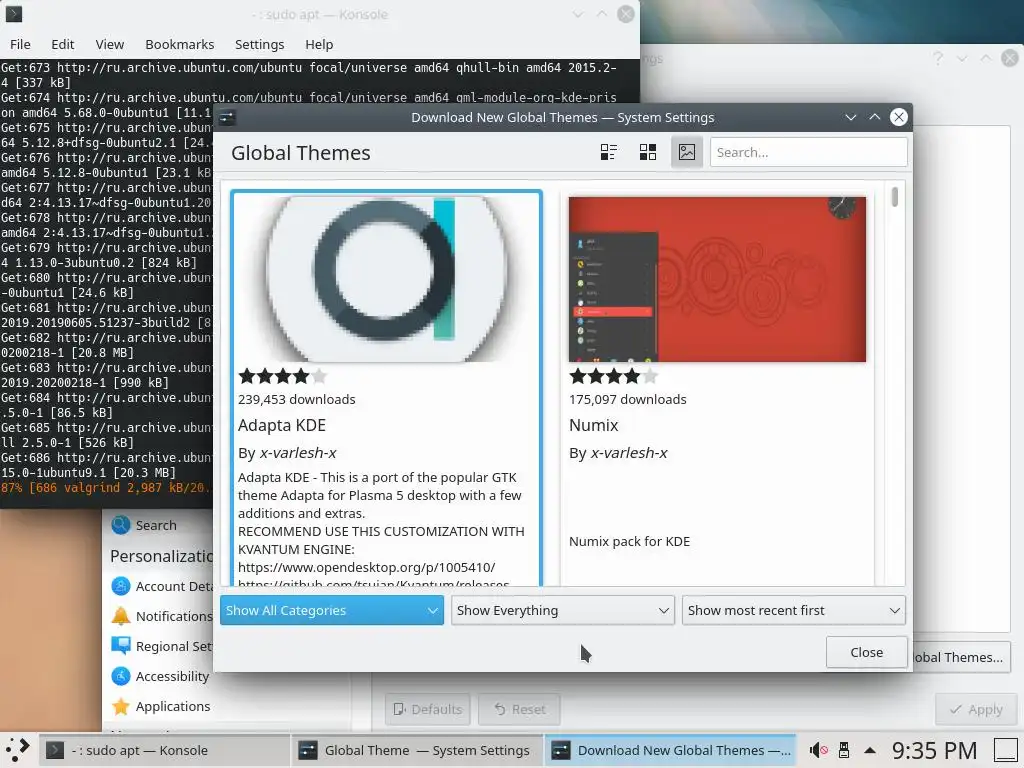Open the Show most recent first dropdown
The width and height of the screenshot is (1024, 768).
tap(793, 610)
